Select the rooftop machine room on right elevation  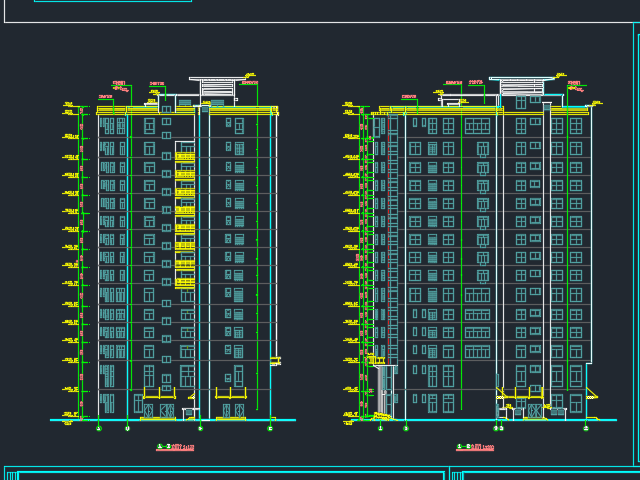pyautogui.click(x=522, y=87)
